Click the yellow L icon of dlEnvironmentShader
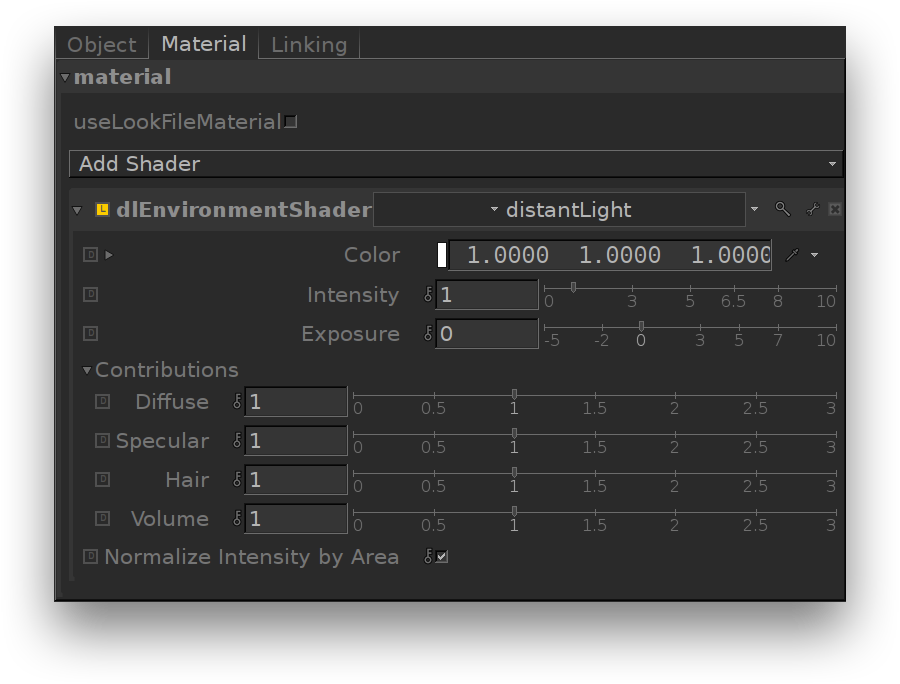This screenshot has width=900, height=684. 102,210
